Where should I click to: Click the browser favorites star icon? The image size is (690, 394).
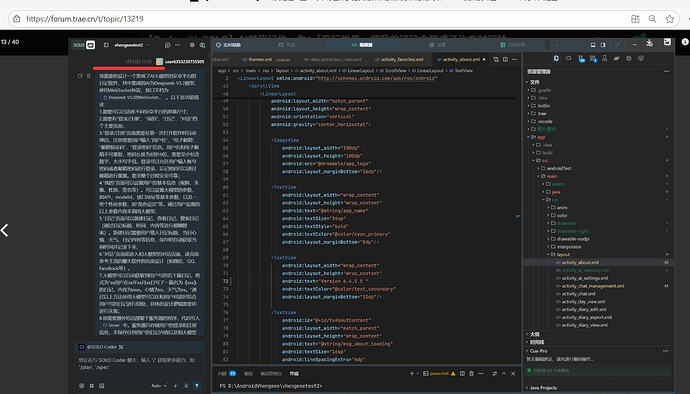[670, 19]
